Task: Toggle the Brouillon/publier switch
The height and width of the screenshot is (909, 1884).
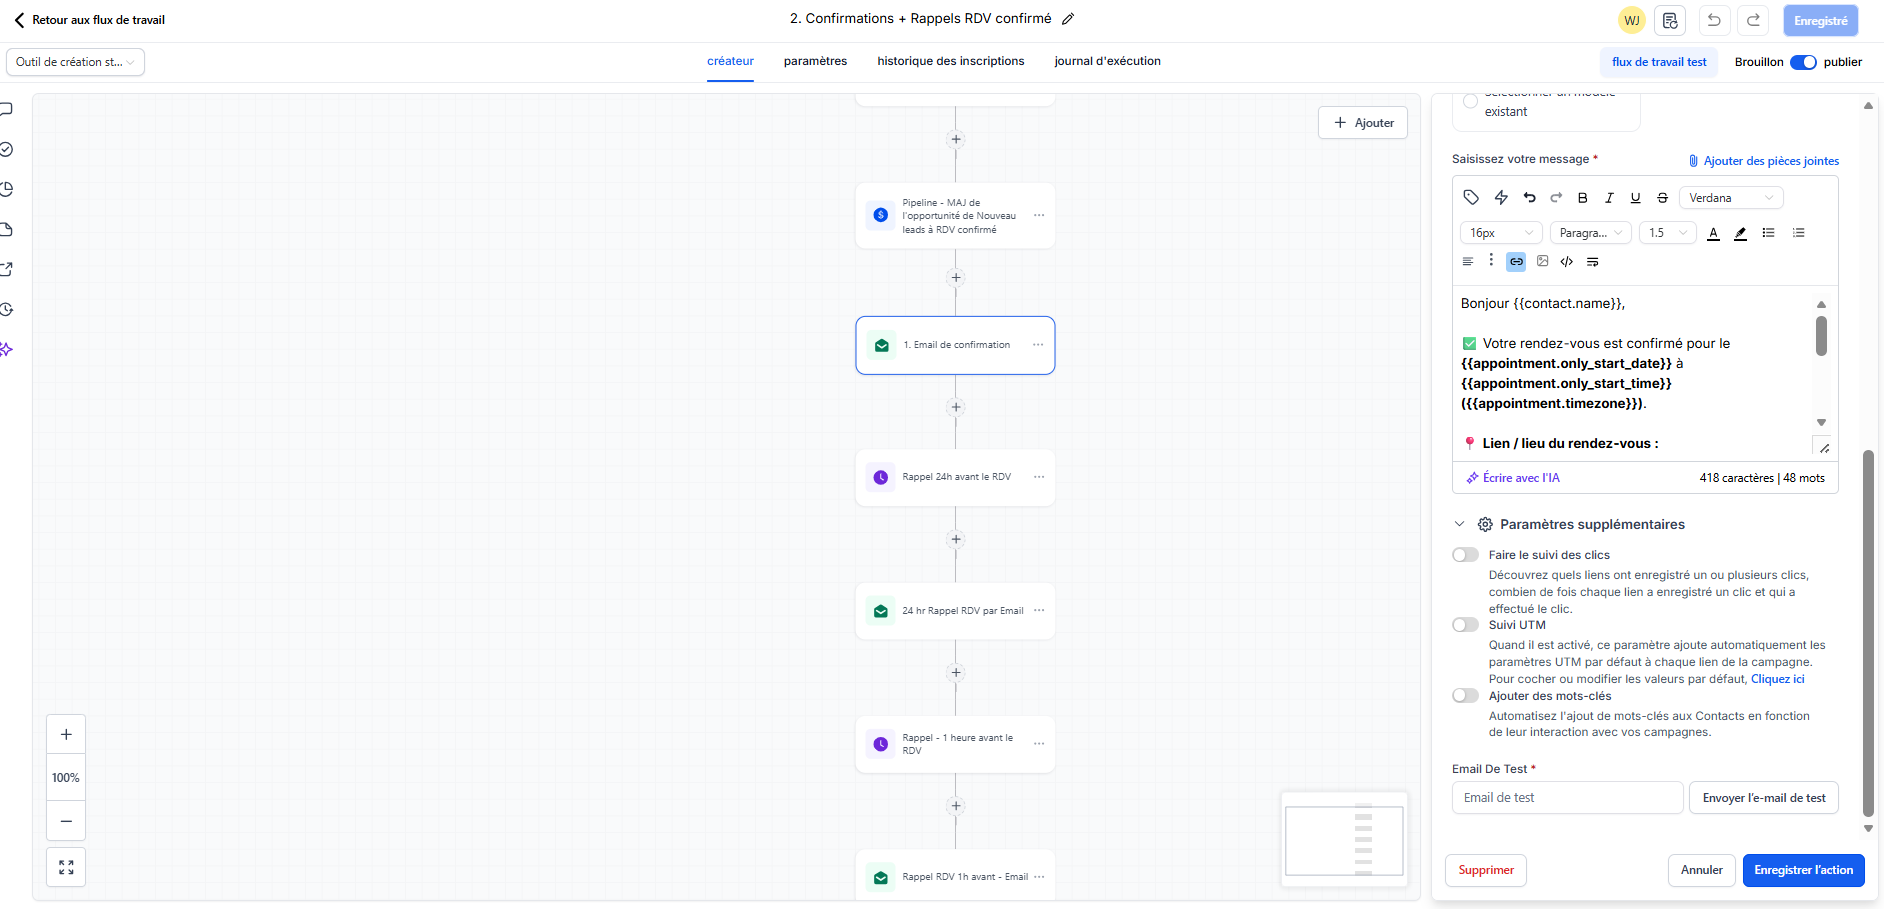Action: pos(1802,62)
